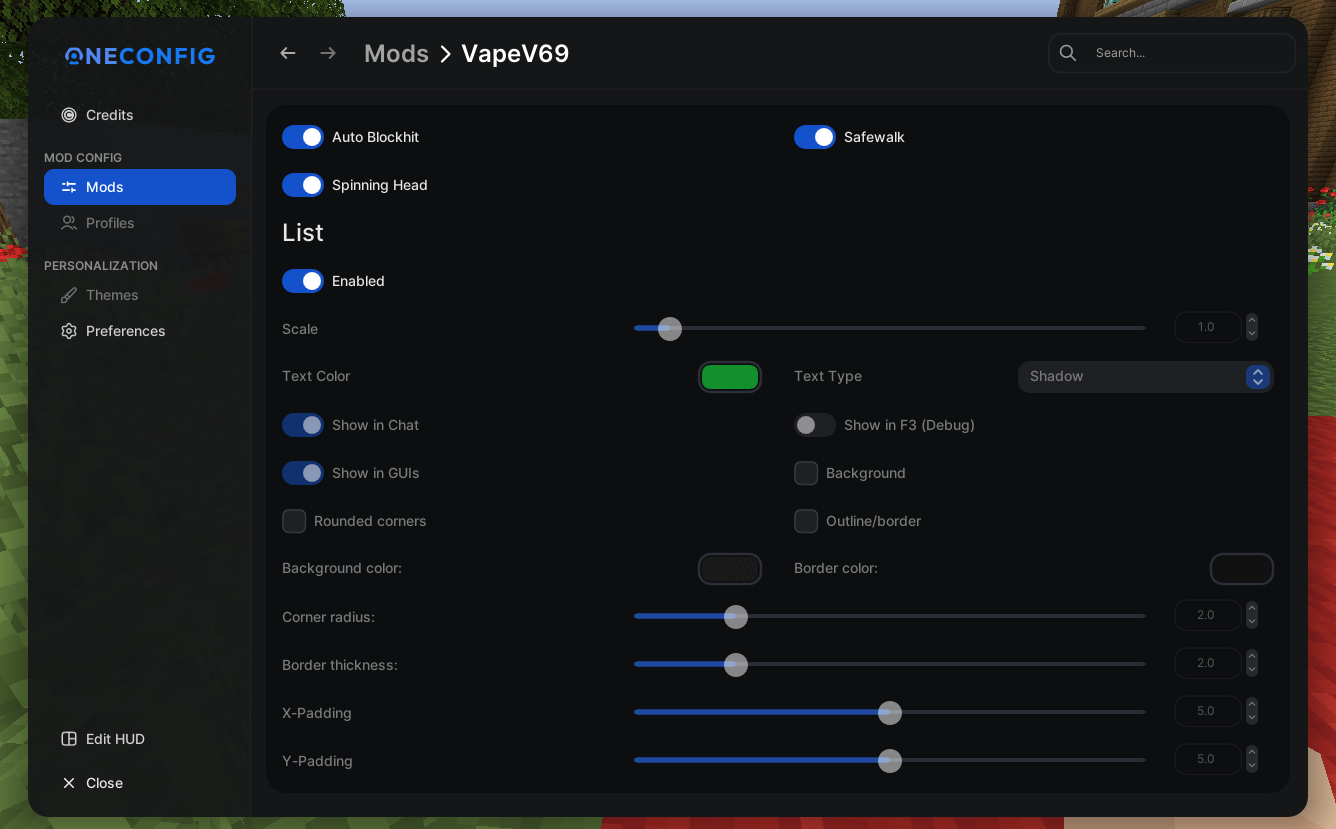Click the OneConfig logo
1336x829 pixels.
click(x=140, y=56)
